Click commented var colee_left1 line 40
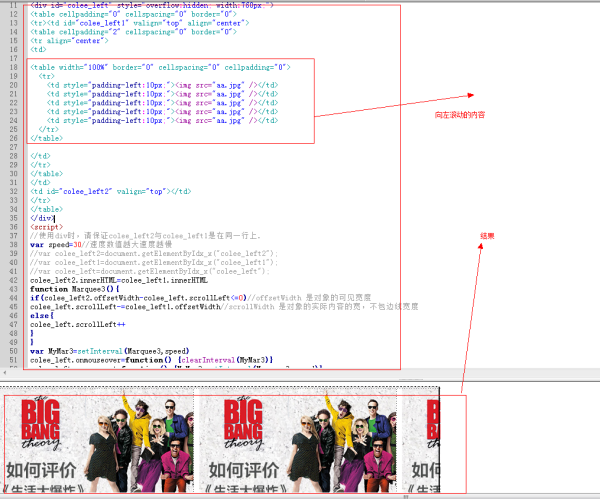The width and height of the screenshot is (600, 499). coord(154,263)
